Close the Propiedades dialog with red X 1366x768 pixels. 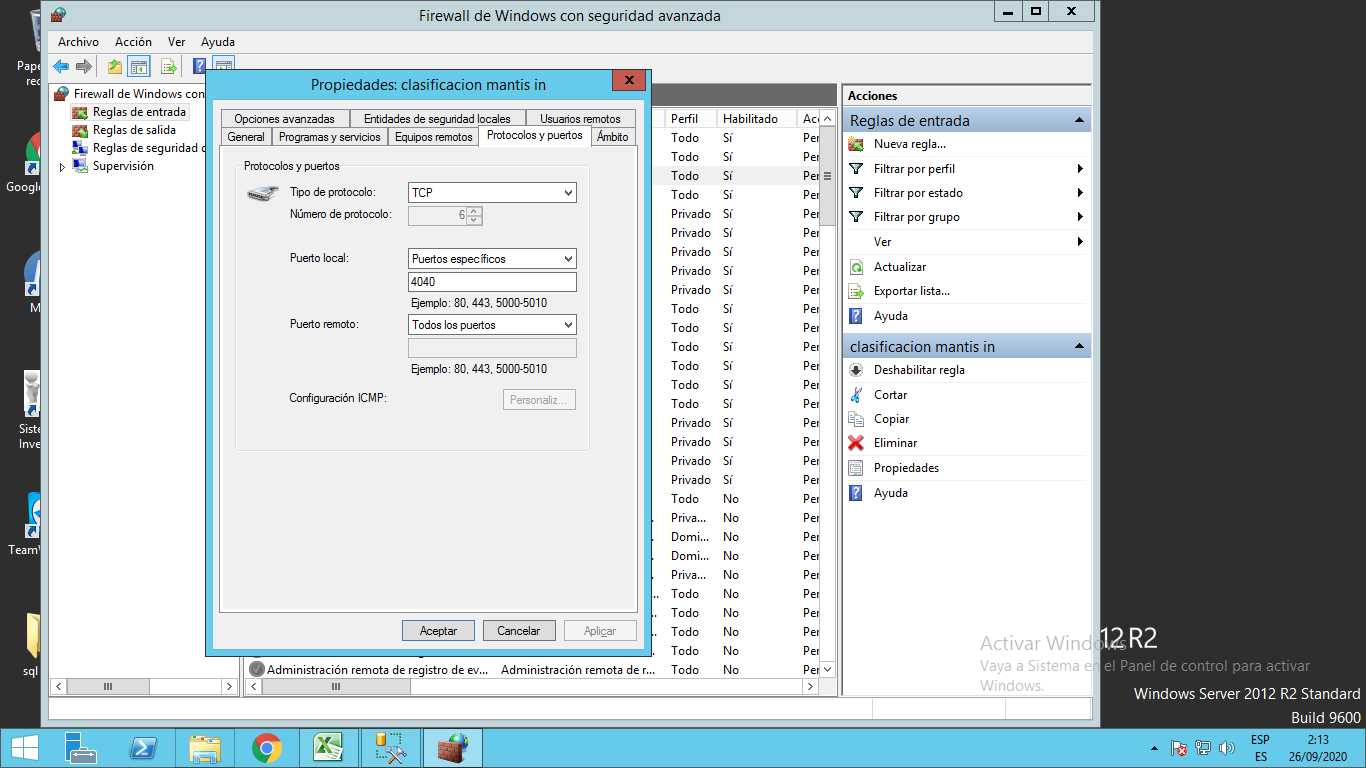[x=628, y=81]
